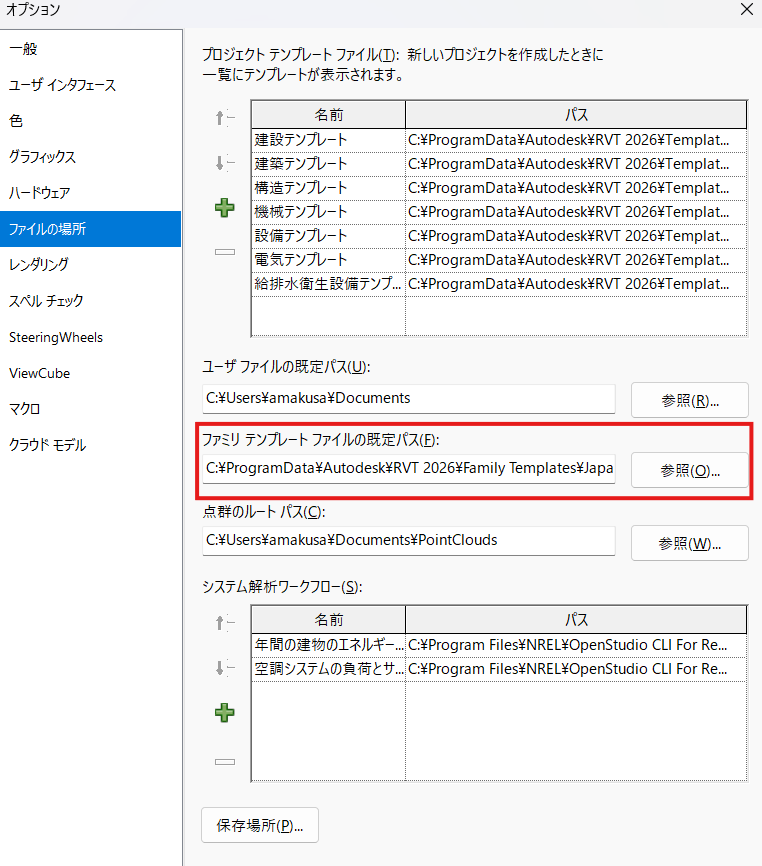
Task: Click 参照(R) to browse user files path
Action: click(x=689, y=400)
